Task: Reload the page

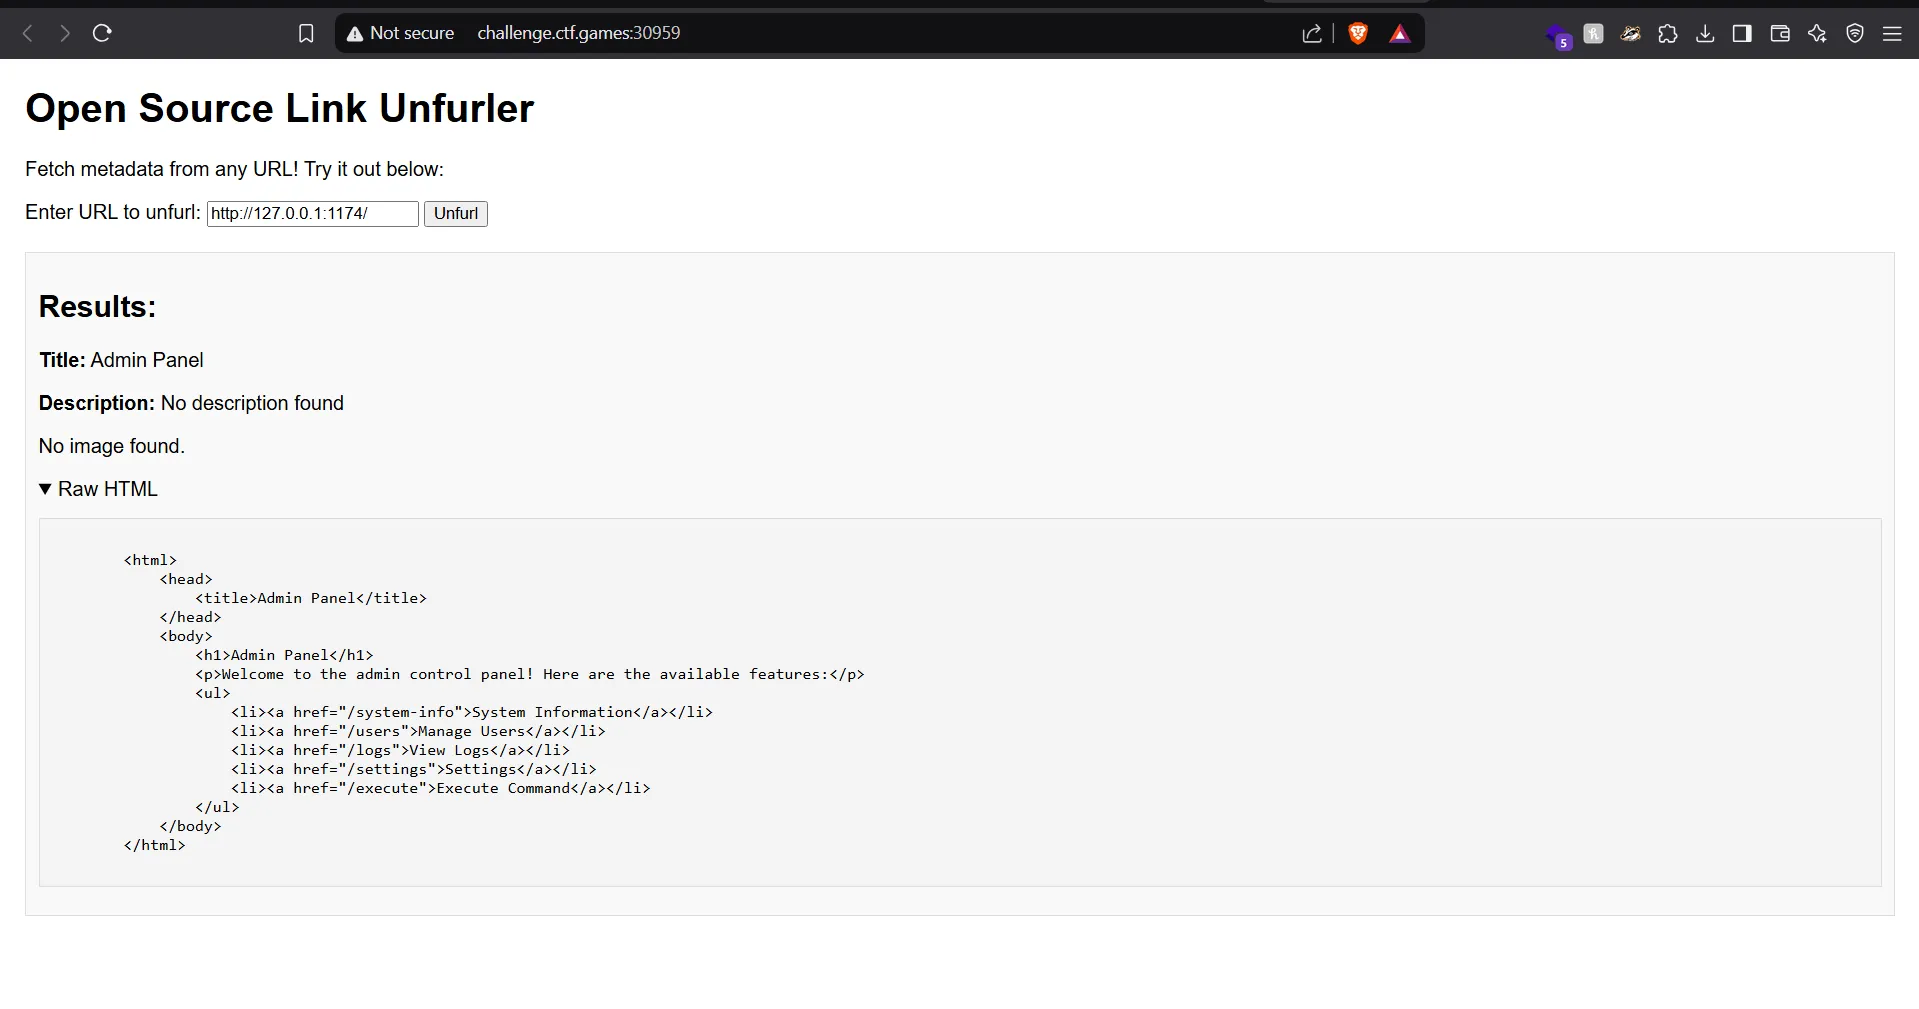Action: click(102, 34)
